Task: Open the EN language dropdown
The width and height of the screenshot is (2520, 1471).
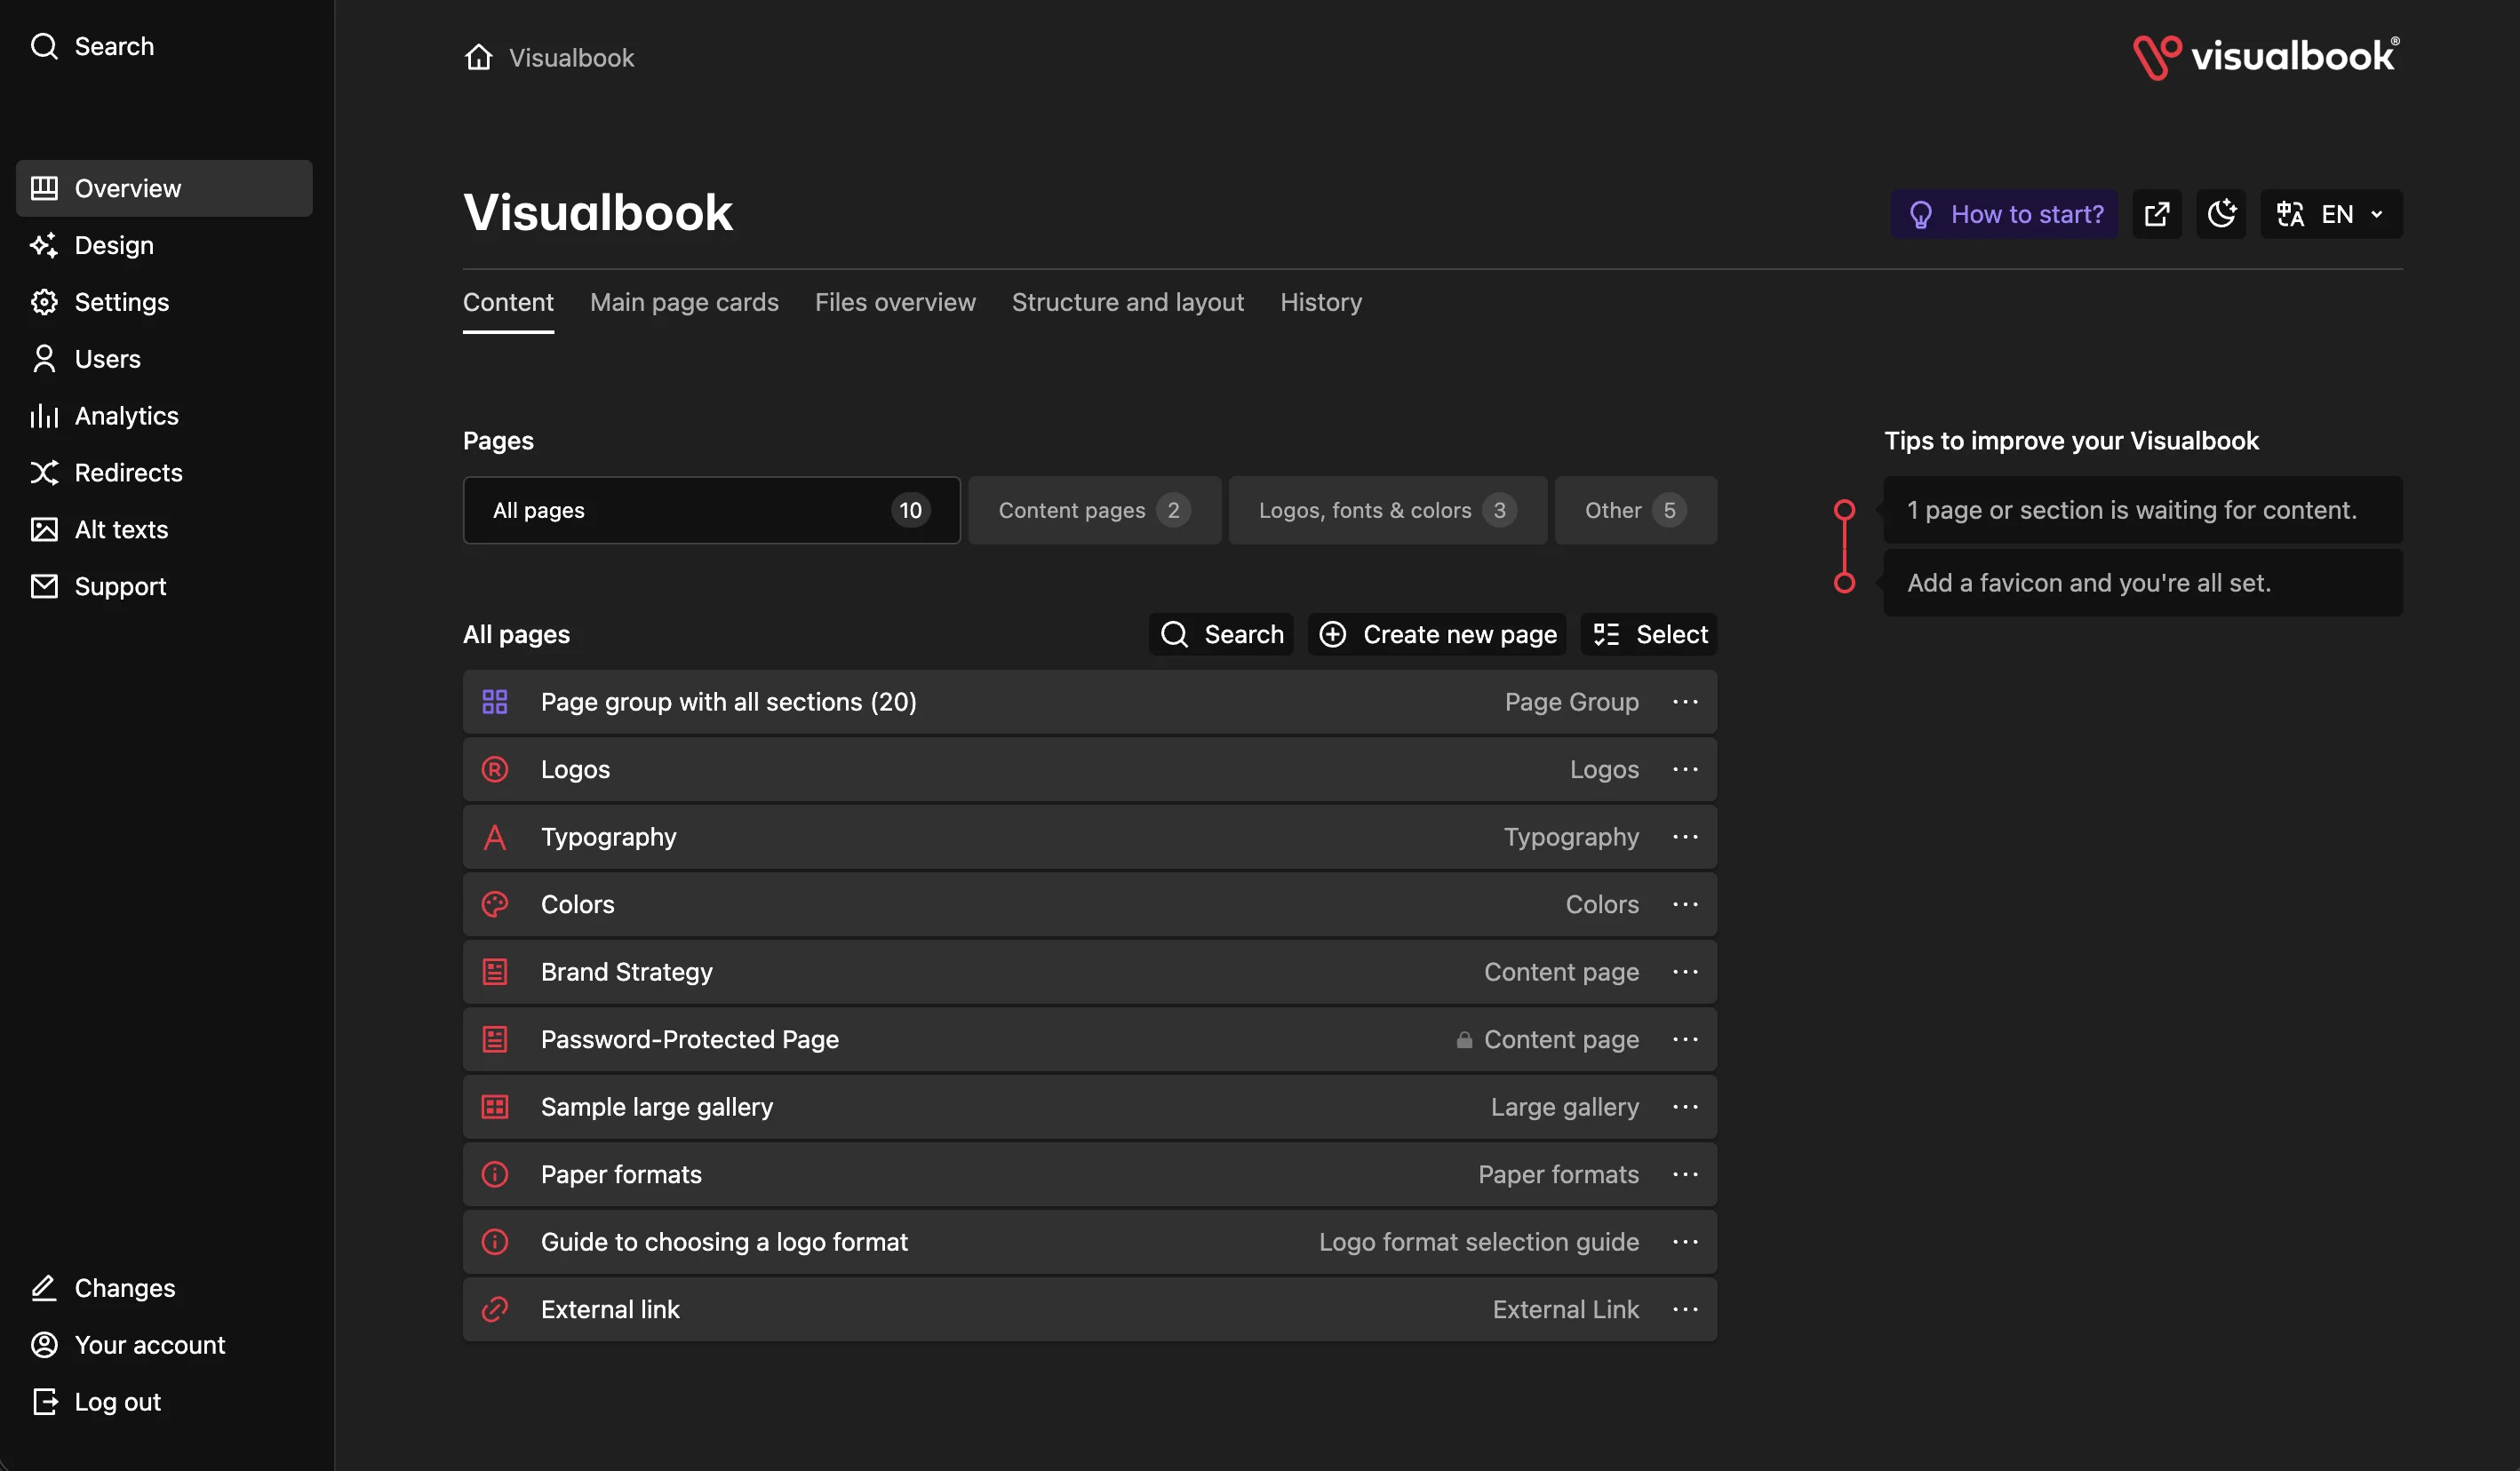Action: pos(2331,214)
